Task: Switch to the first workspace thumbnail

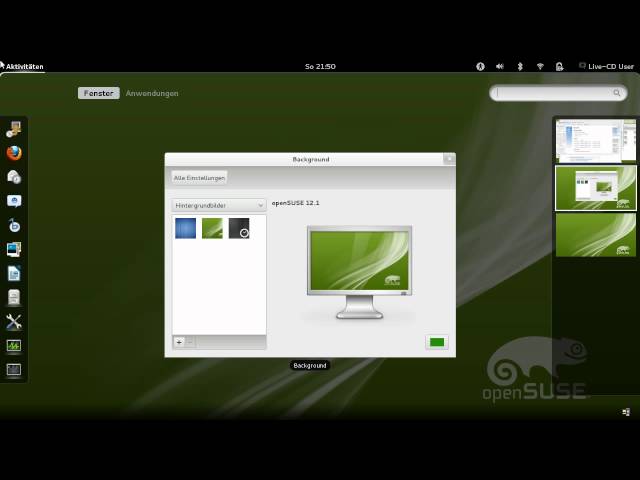Action: click(x=596, y=141)
